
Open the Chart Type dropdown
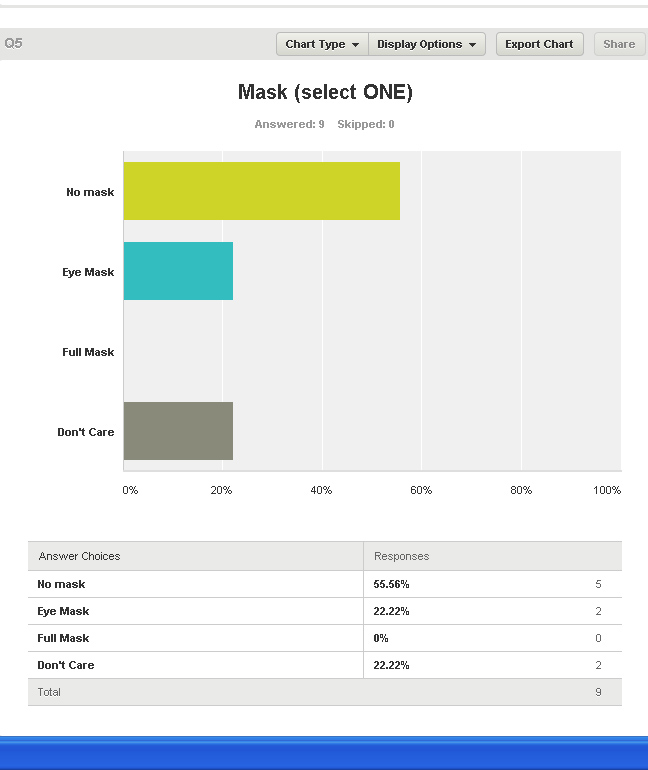tap(322, 44)
